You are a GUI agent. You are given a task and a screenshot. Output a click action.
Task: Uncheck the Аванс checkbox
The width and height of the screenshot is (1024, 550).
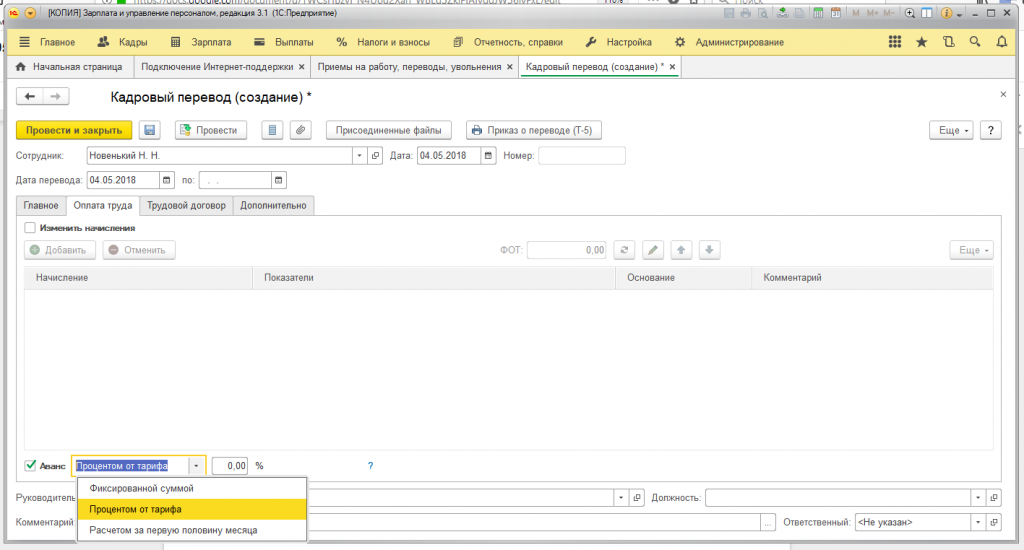tap(30, 466)
